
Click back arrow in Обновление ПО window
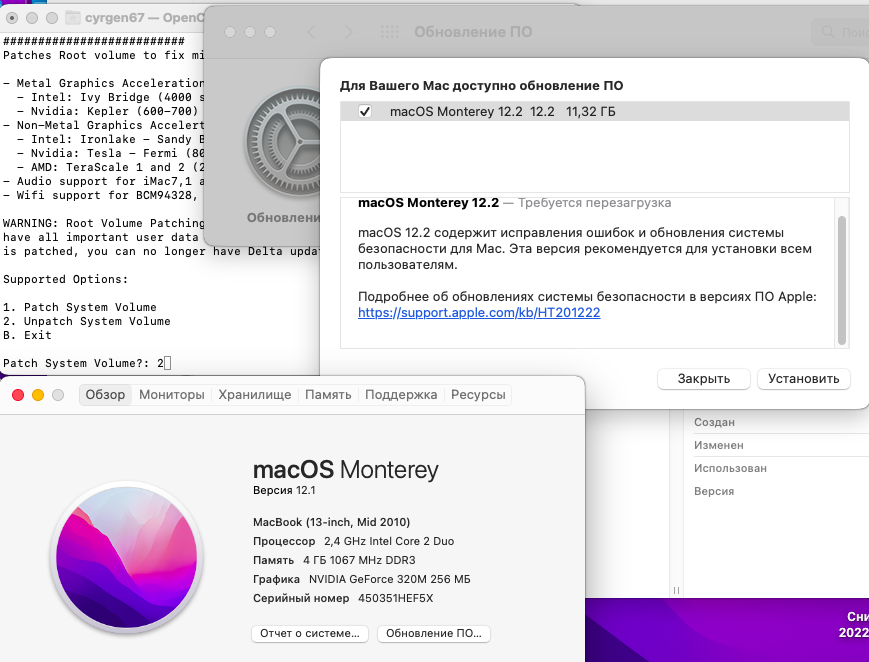click(x=311, y=32)
